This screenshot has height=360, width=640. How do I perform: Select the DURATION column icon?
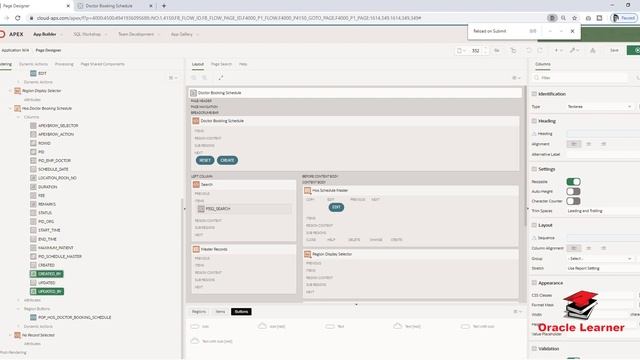click(x=33, y=187)
